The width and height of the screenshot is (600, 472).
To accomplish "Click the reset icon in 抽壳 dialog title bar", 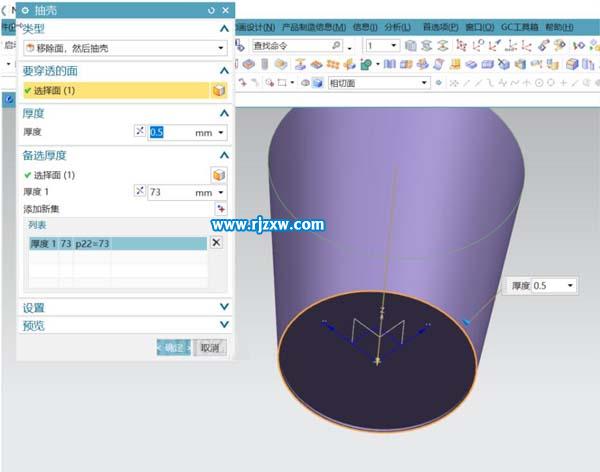I will [211, 9].
